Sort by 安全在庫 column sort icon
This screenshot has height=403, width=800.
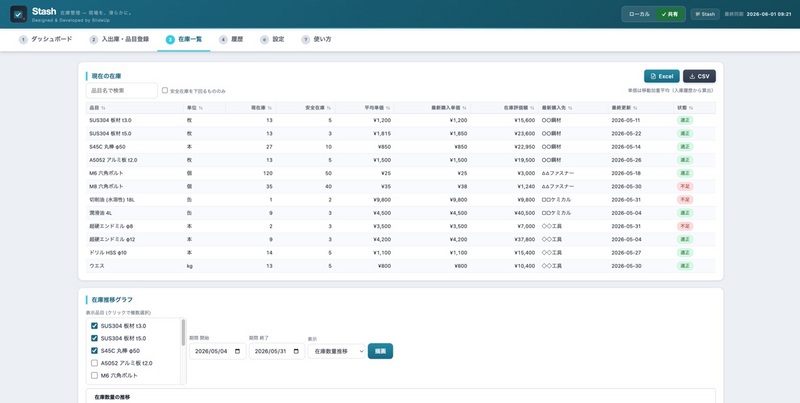(x=329, y=108)
